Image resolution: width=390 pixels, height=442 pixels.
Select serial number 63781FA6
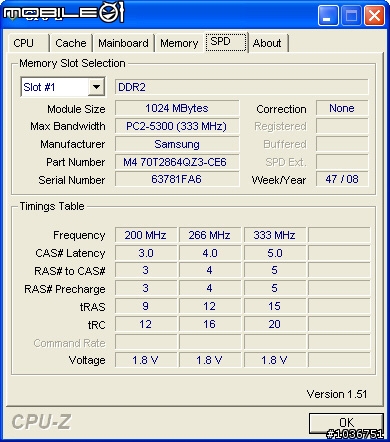(177, 179)
